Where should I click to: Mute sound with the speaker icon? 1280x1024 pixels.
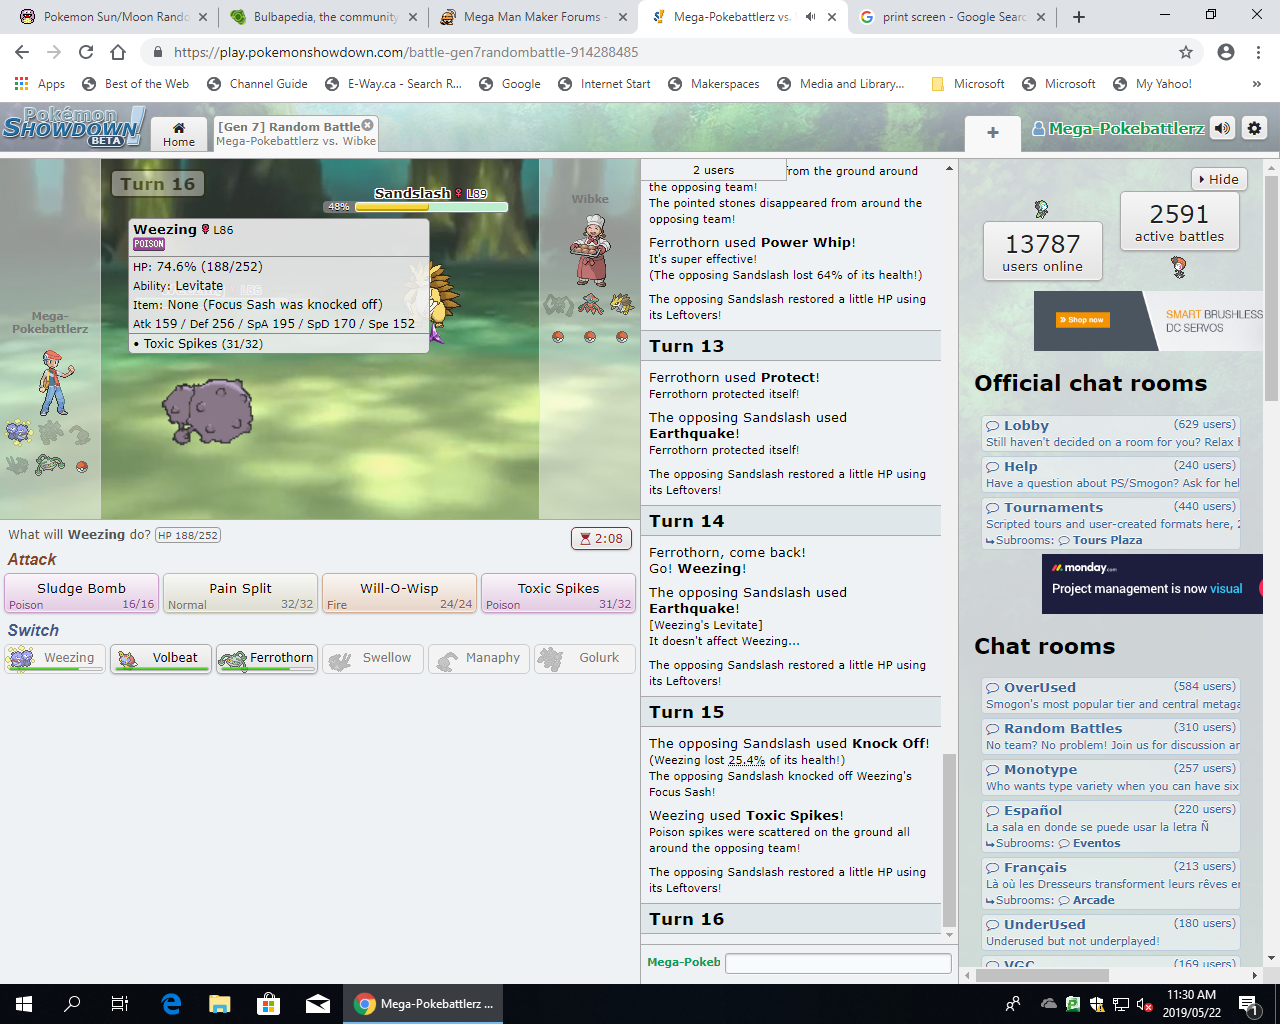click(1222, 128)
